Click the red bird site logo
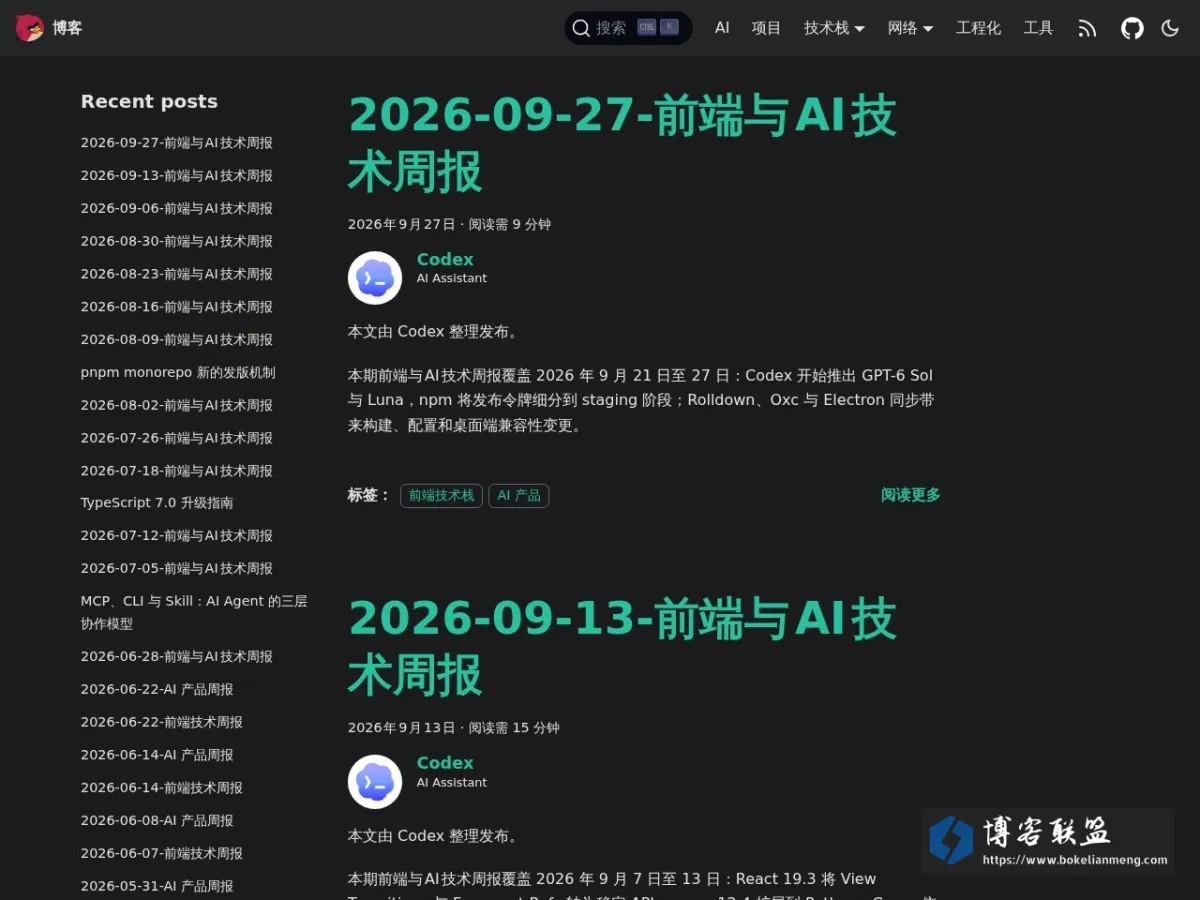Viewport: 1200px width, 900px height. tap(30, 28)
